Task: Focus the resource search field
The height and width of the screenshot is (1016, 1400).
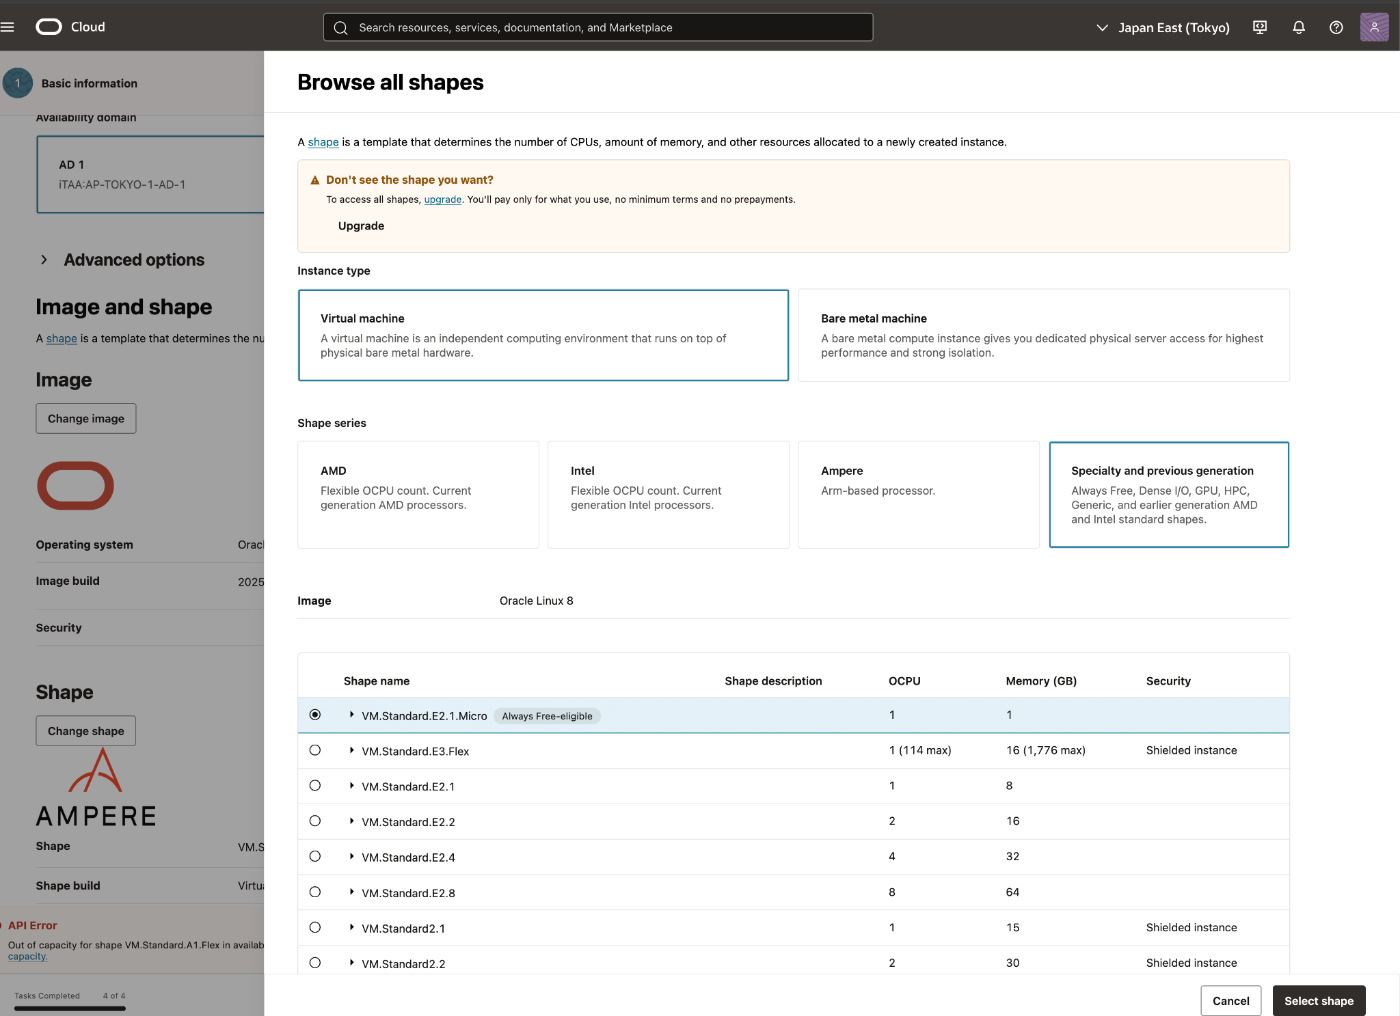Action: coord(598,27)
